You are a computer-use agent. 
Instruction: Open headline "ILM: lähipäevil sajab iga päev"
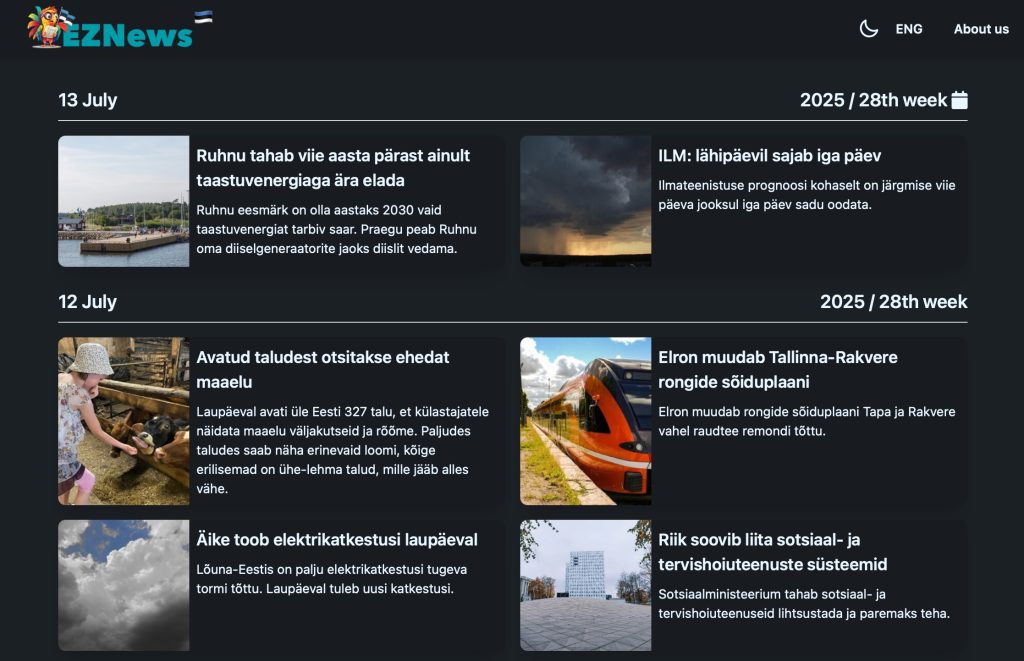pos(769,155)
